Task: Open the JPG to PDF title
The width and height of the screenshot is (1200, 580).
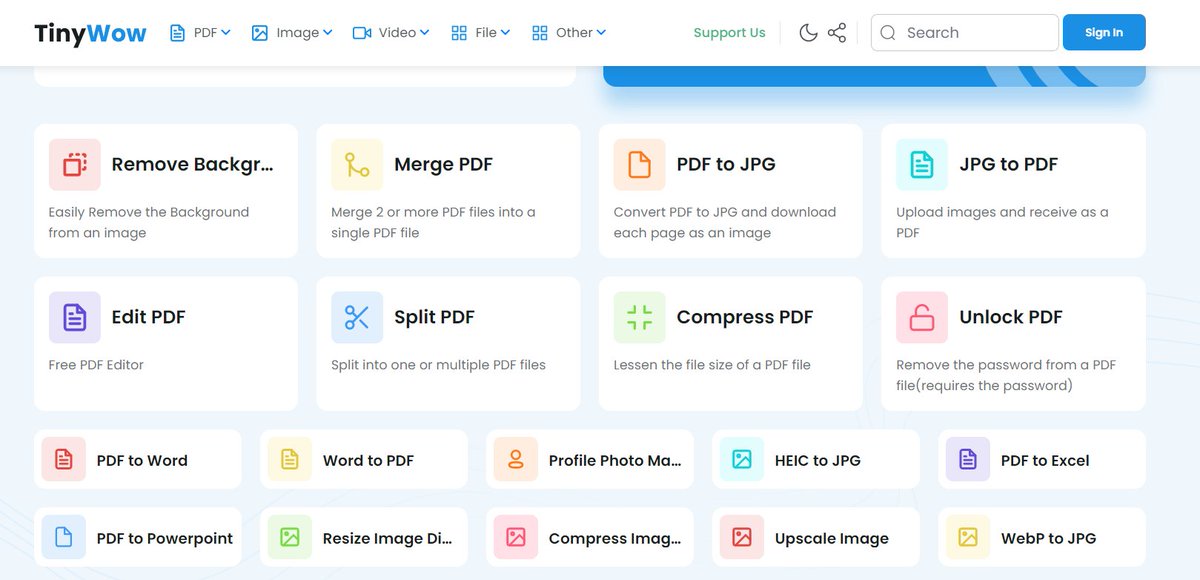Action: coord(1008,164)
